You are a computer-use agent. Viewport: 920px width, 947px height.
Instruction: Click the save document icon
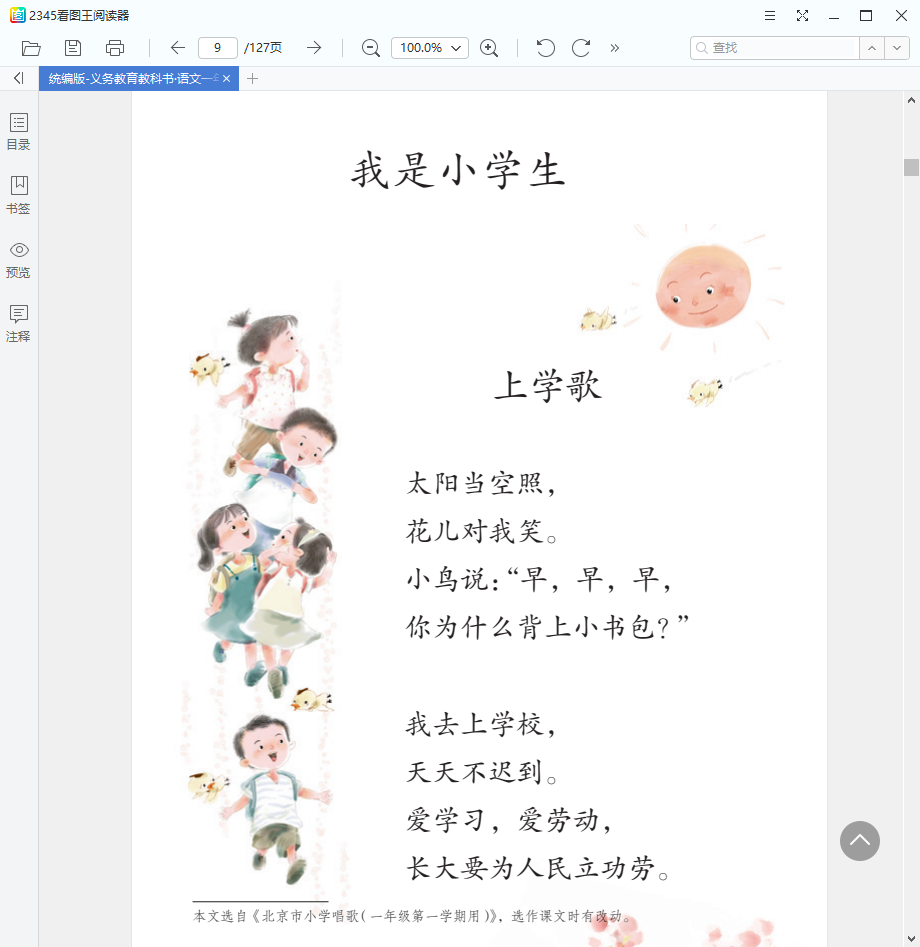pos(72,47)
